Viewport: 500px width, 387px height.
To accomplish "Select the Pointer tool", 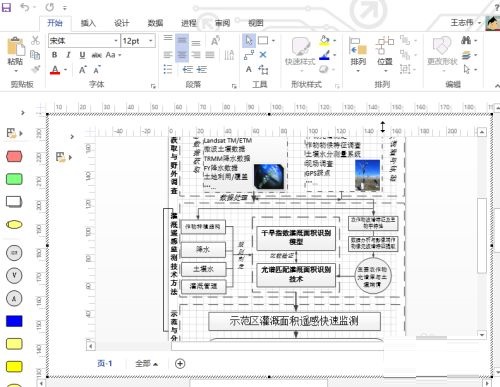I will point(249,40).
